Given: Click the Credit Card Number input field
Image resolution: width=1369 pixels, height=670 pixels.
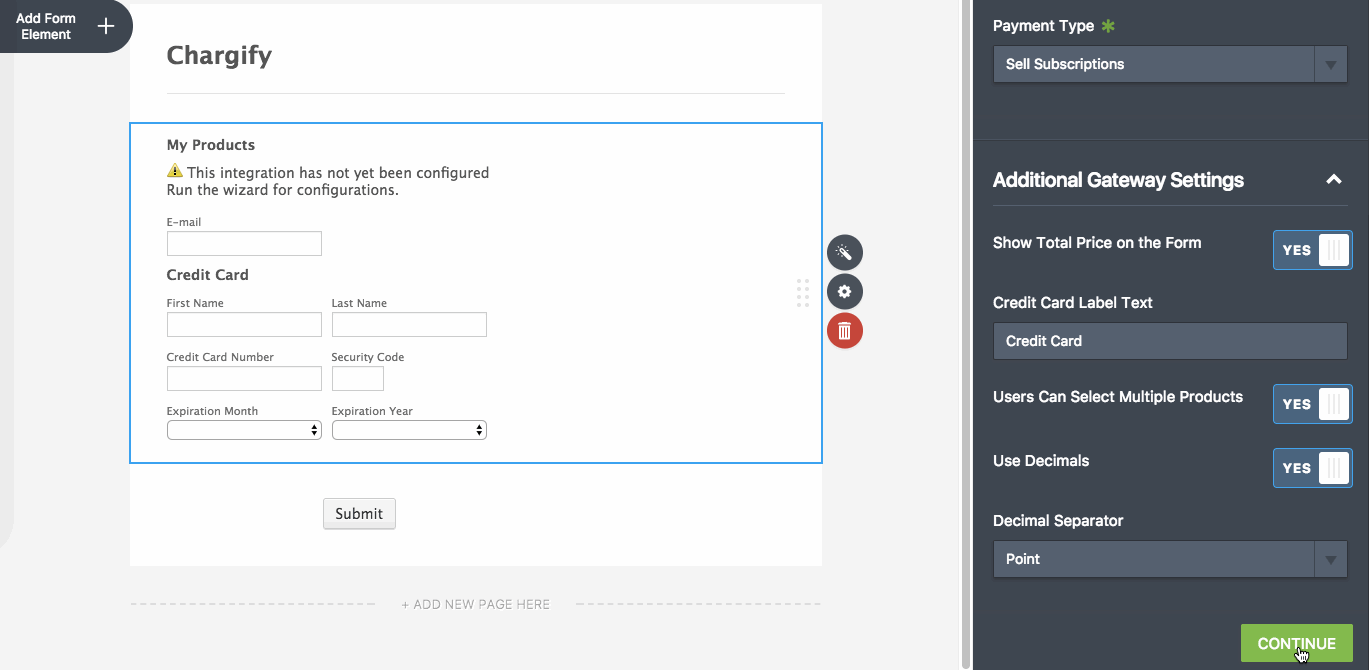Looking at the screenshot, I should point(244,378).
